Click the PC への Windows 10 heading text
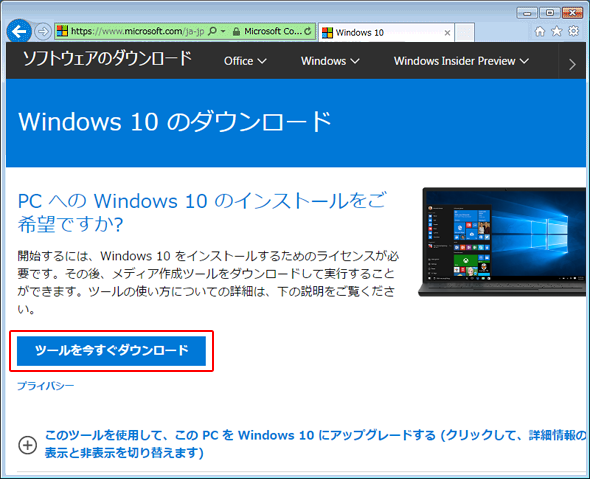Image resolution: width=590 pixels, height=479 pixels. coord(202,212)
